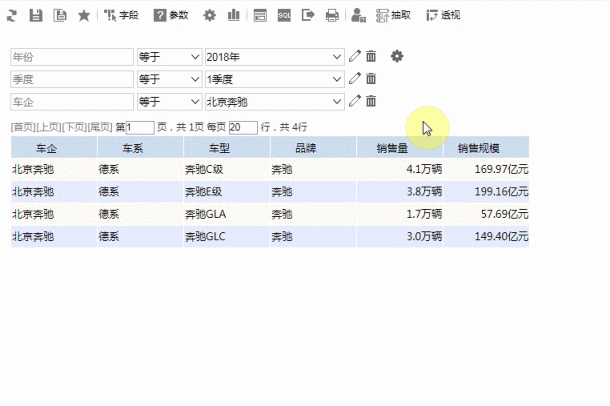
Task: Delete the 年份 filter row
Action: (x=371, y=56)
